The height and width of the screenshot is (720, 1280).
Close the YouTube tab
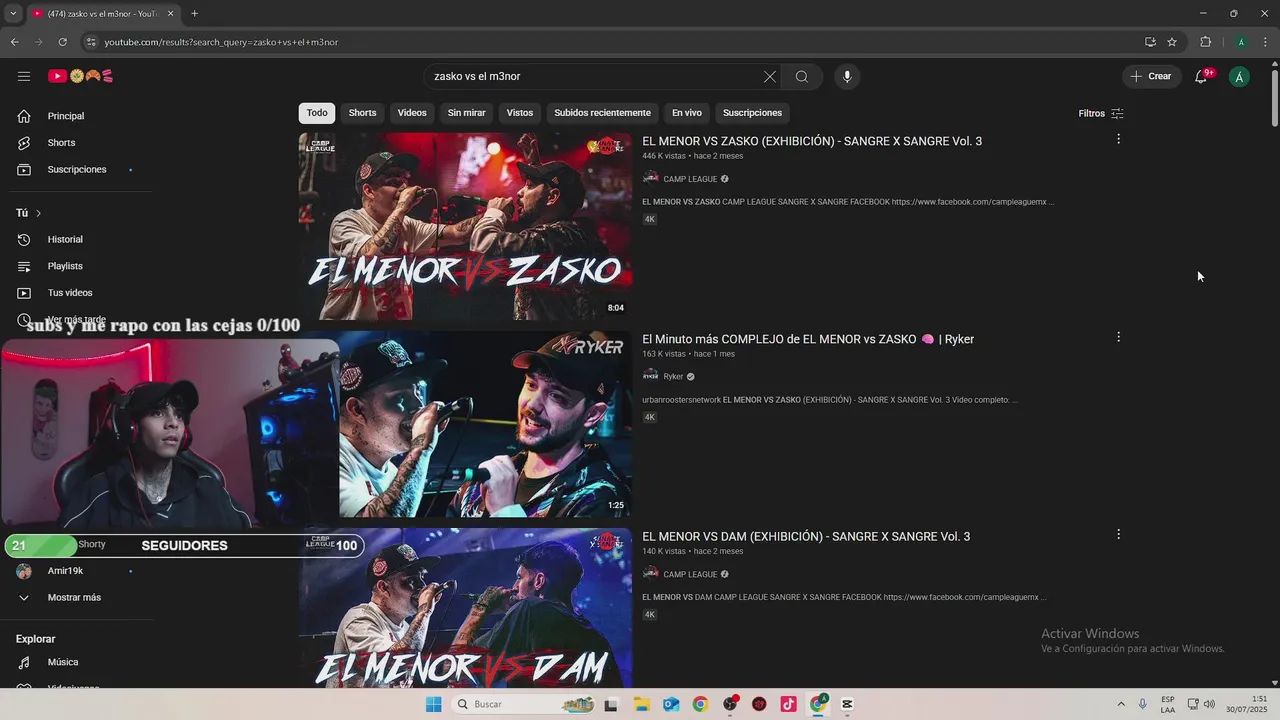(170, 14)
